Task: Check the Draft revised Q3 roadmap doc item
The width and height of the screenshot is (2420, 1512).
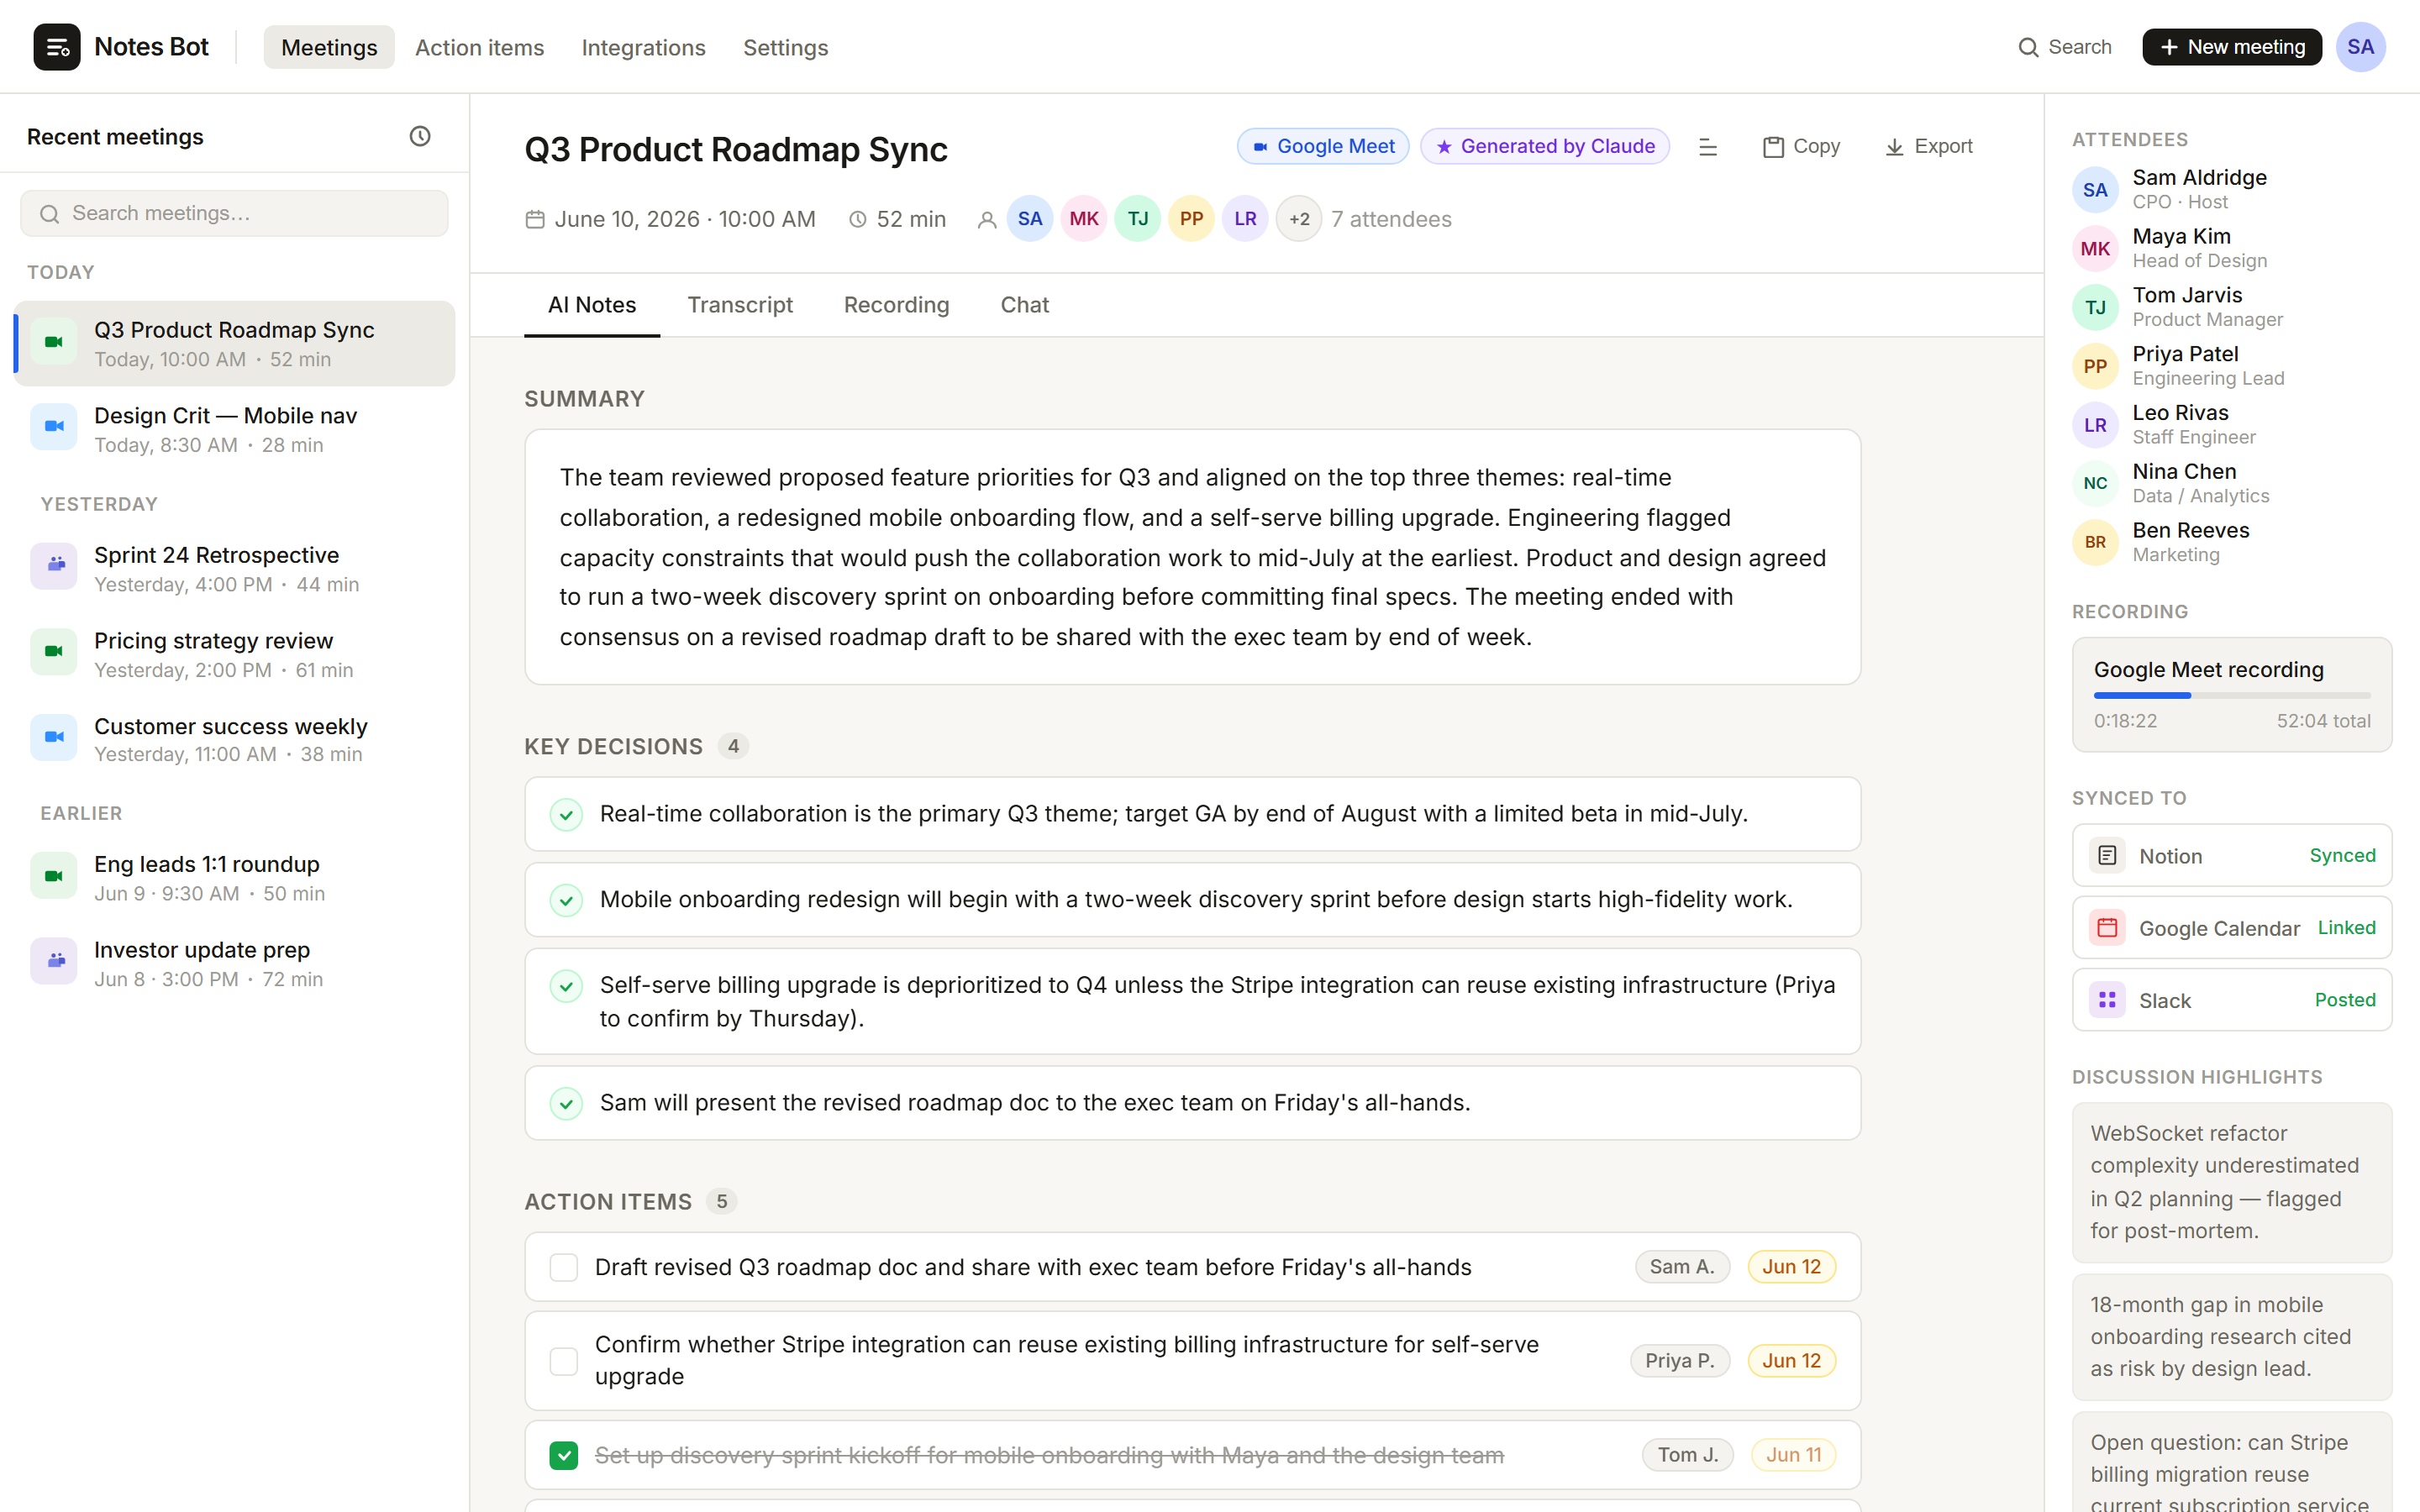Action: pos(564,1268)
